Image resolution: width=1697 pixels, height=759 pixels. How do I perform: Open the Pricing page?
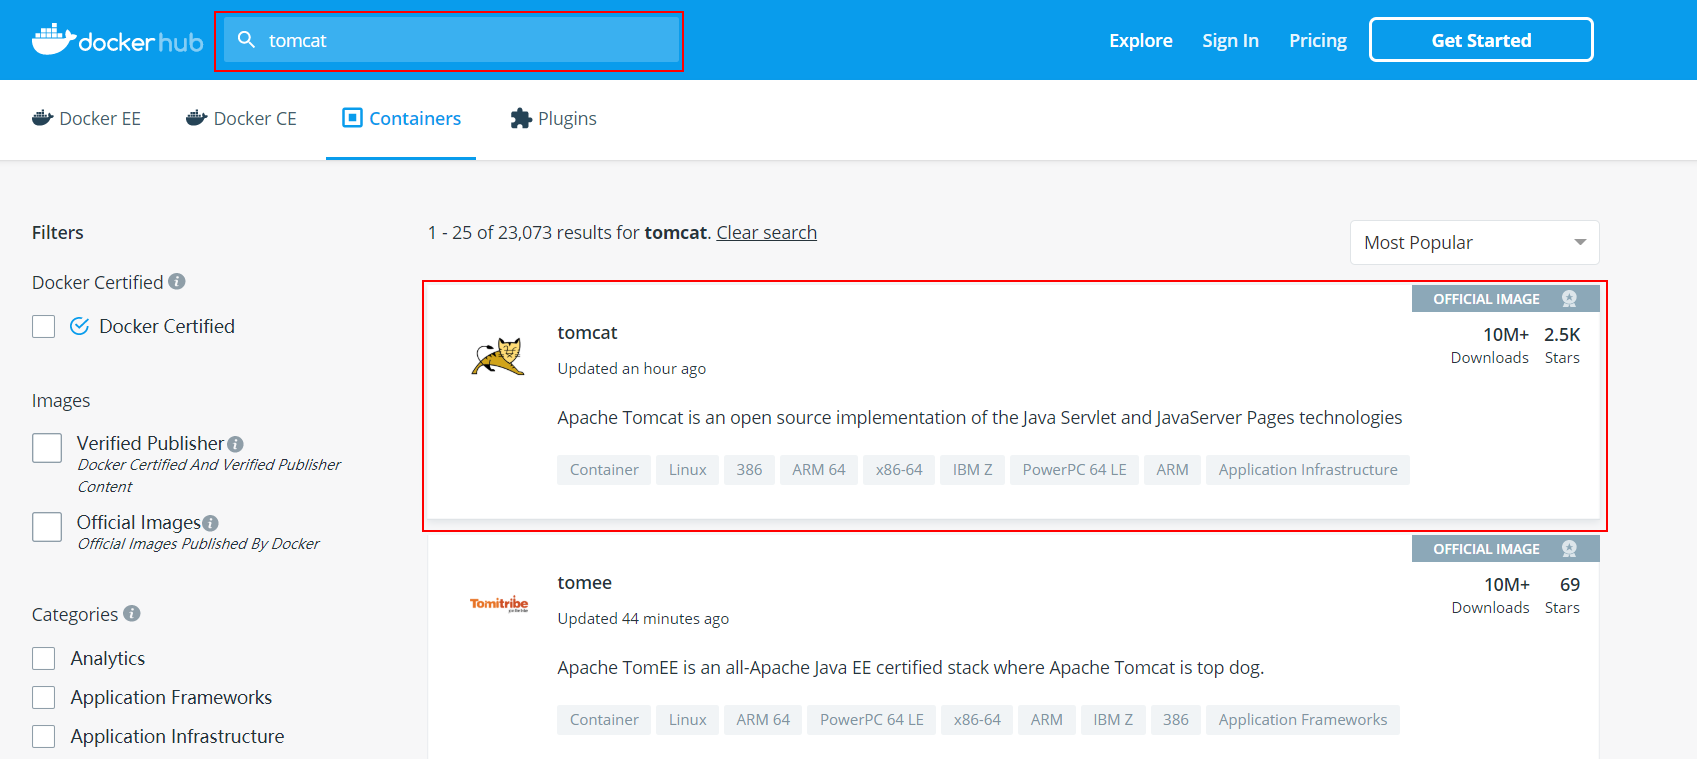coord(1317,40)
